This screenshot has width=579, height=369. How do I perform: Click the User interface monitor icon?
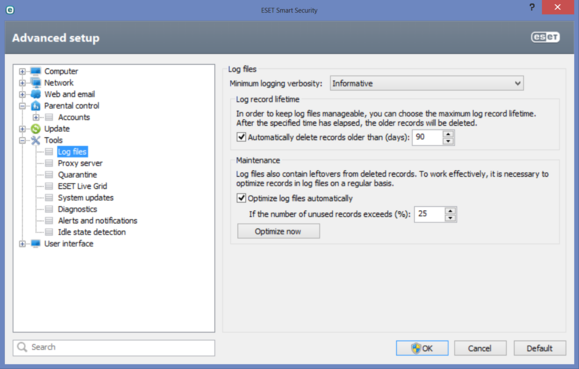35,243
